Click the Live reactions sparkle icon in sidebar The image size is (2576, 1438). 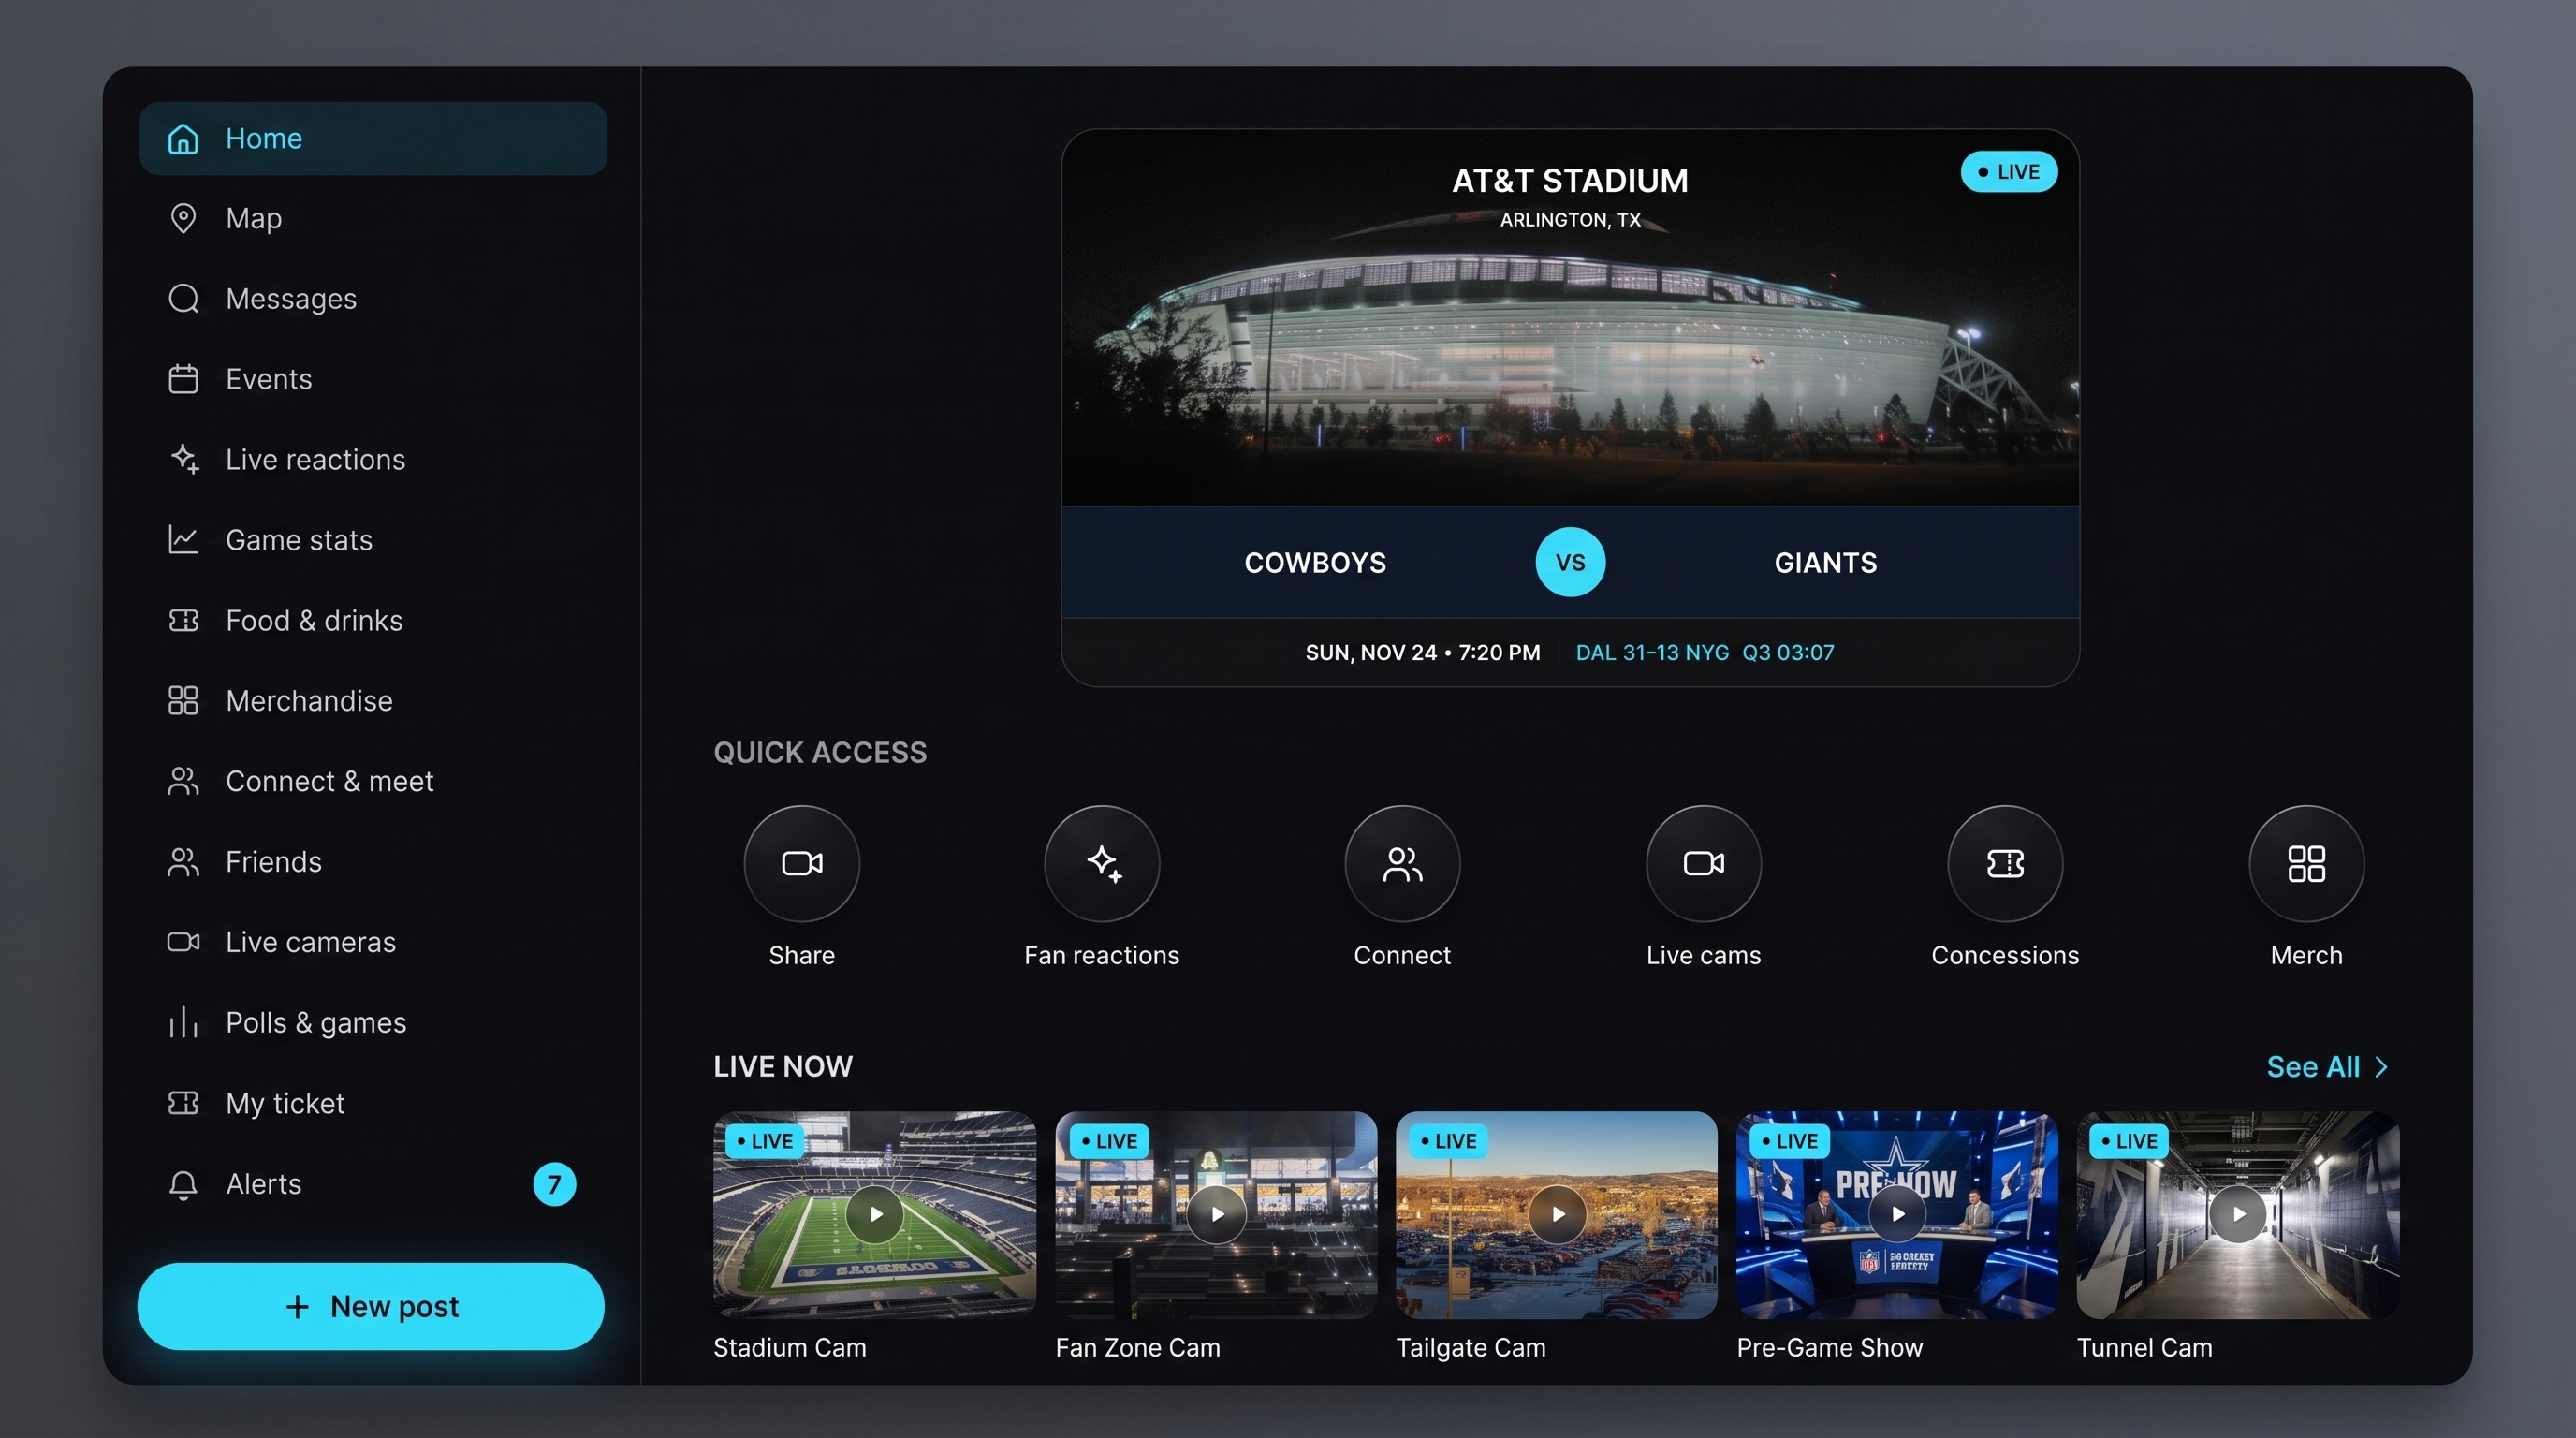pyautogui.click(x=184, y=459)
